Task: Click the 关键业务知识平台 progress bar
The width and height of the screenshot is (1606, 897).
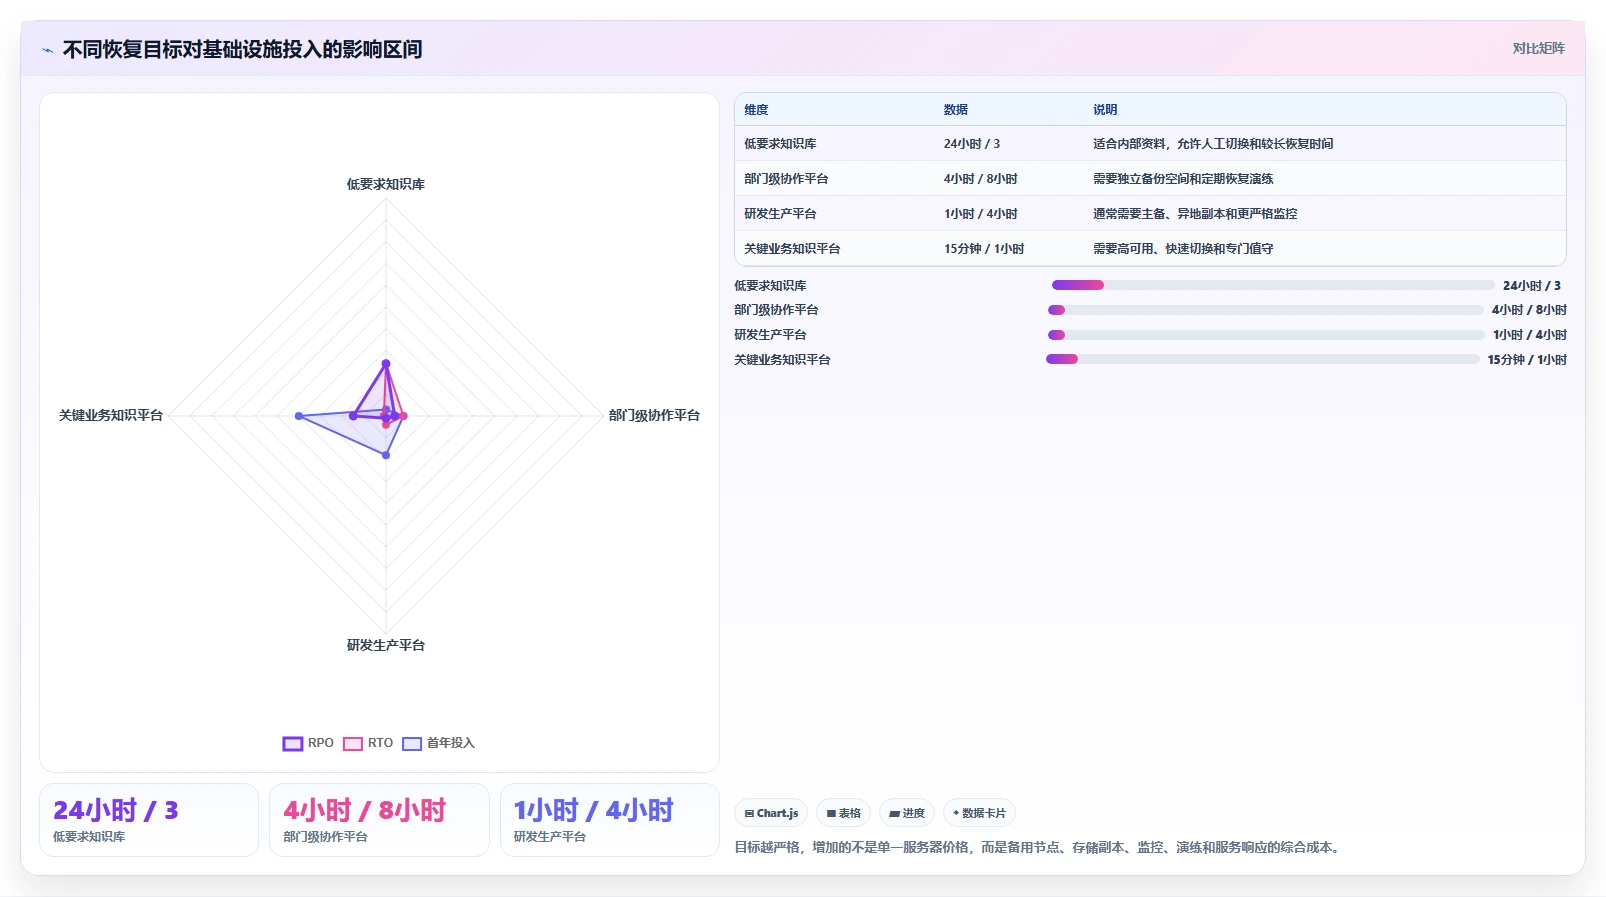Action: (x=1262, y=359)
